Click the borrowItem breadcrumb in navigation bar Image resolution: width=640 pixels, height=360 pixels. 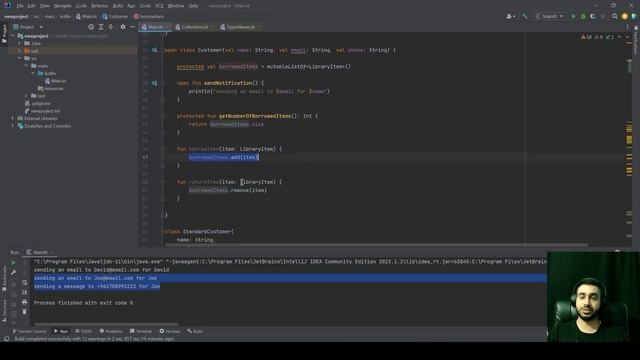pos(149,17)
